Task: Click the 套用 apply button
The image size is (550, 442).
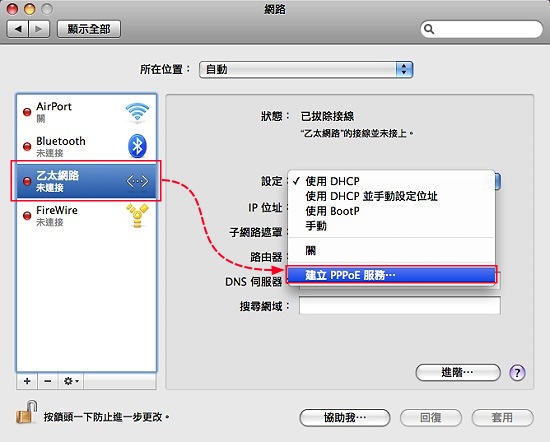Action: click(502, 417)
